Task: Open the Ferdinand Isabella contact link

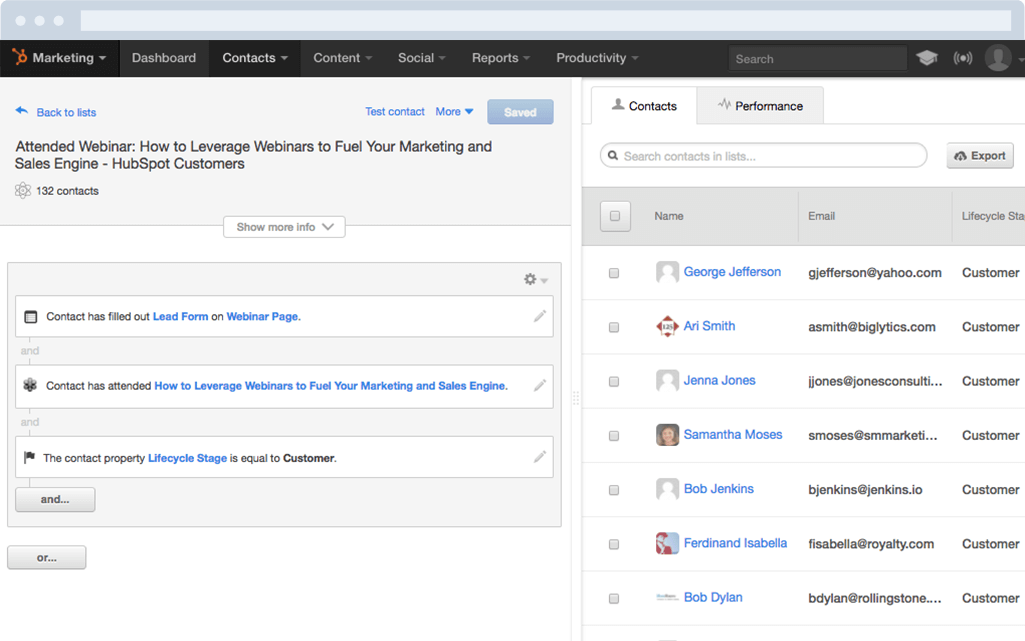Action: 735,543
